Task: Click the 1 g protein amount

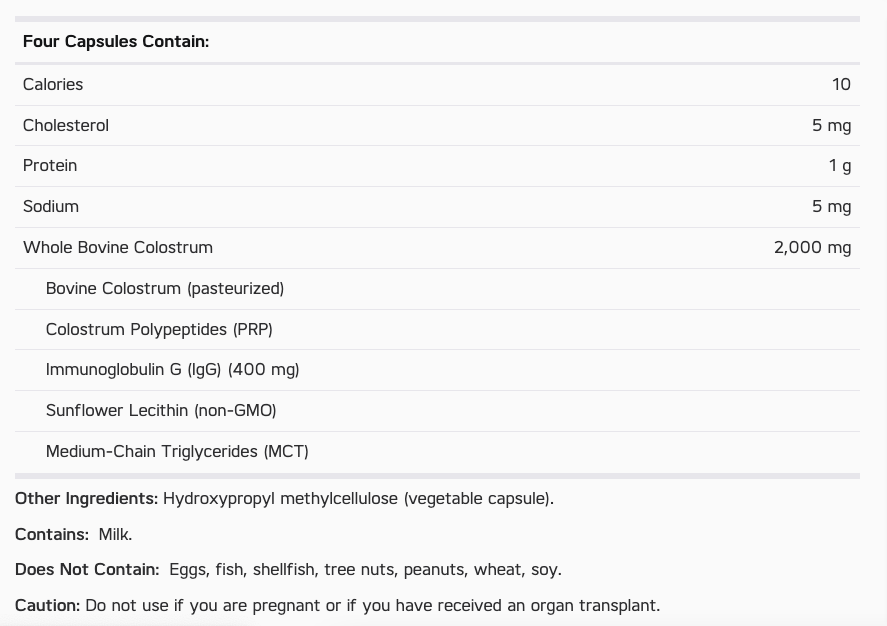Action: [839, 165]
